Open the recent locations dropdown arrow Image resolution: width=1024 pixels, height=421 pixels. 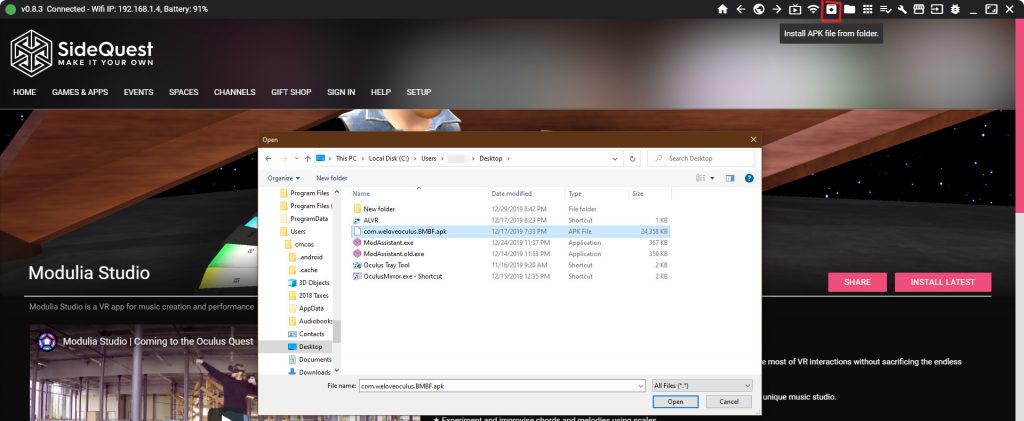[296, 159]
